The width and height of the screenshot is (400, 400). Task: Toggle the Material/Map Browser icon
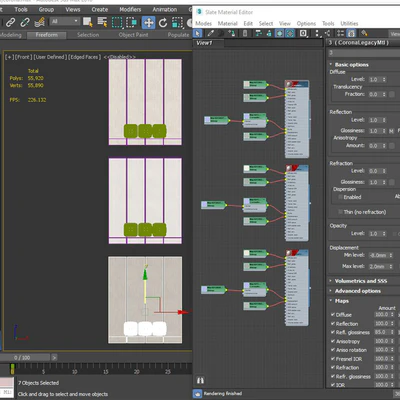click(340, 33)
